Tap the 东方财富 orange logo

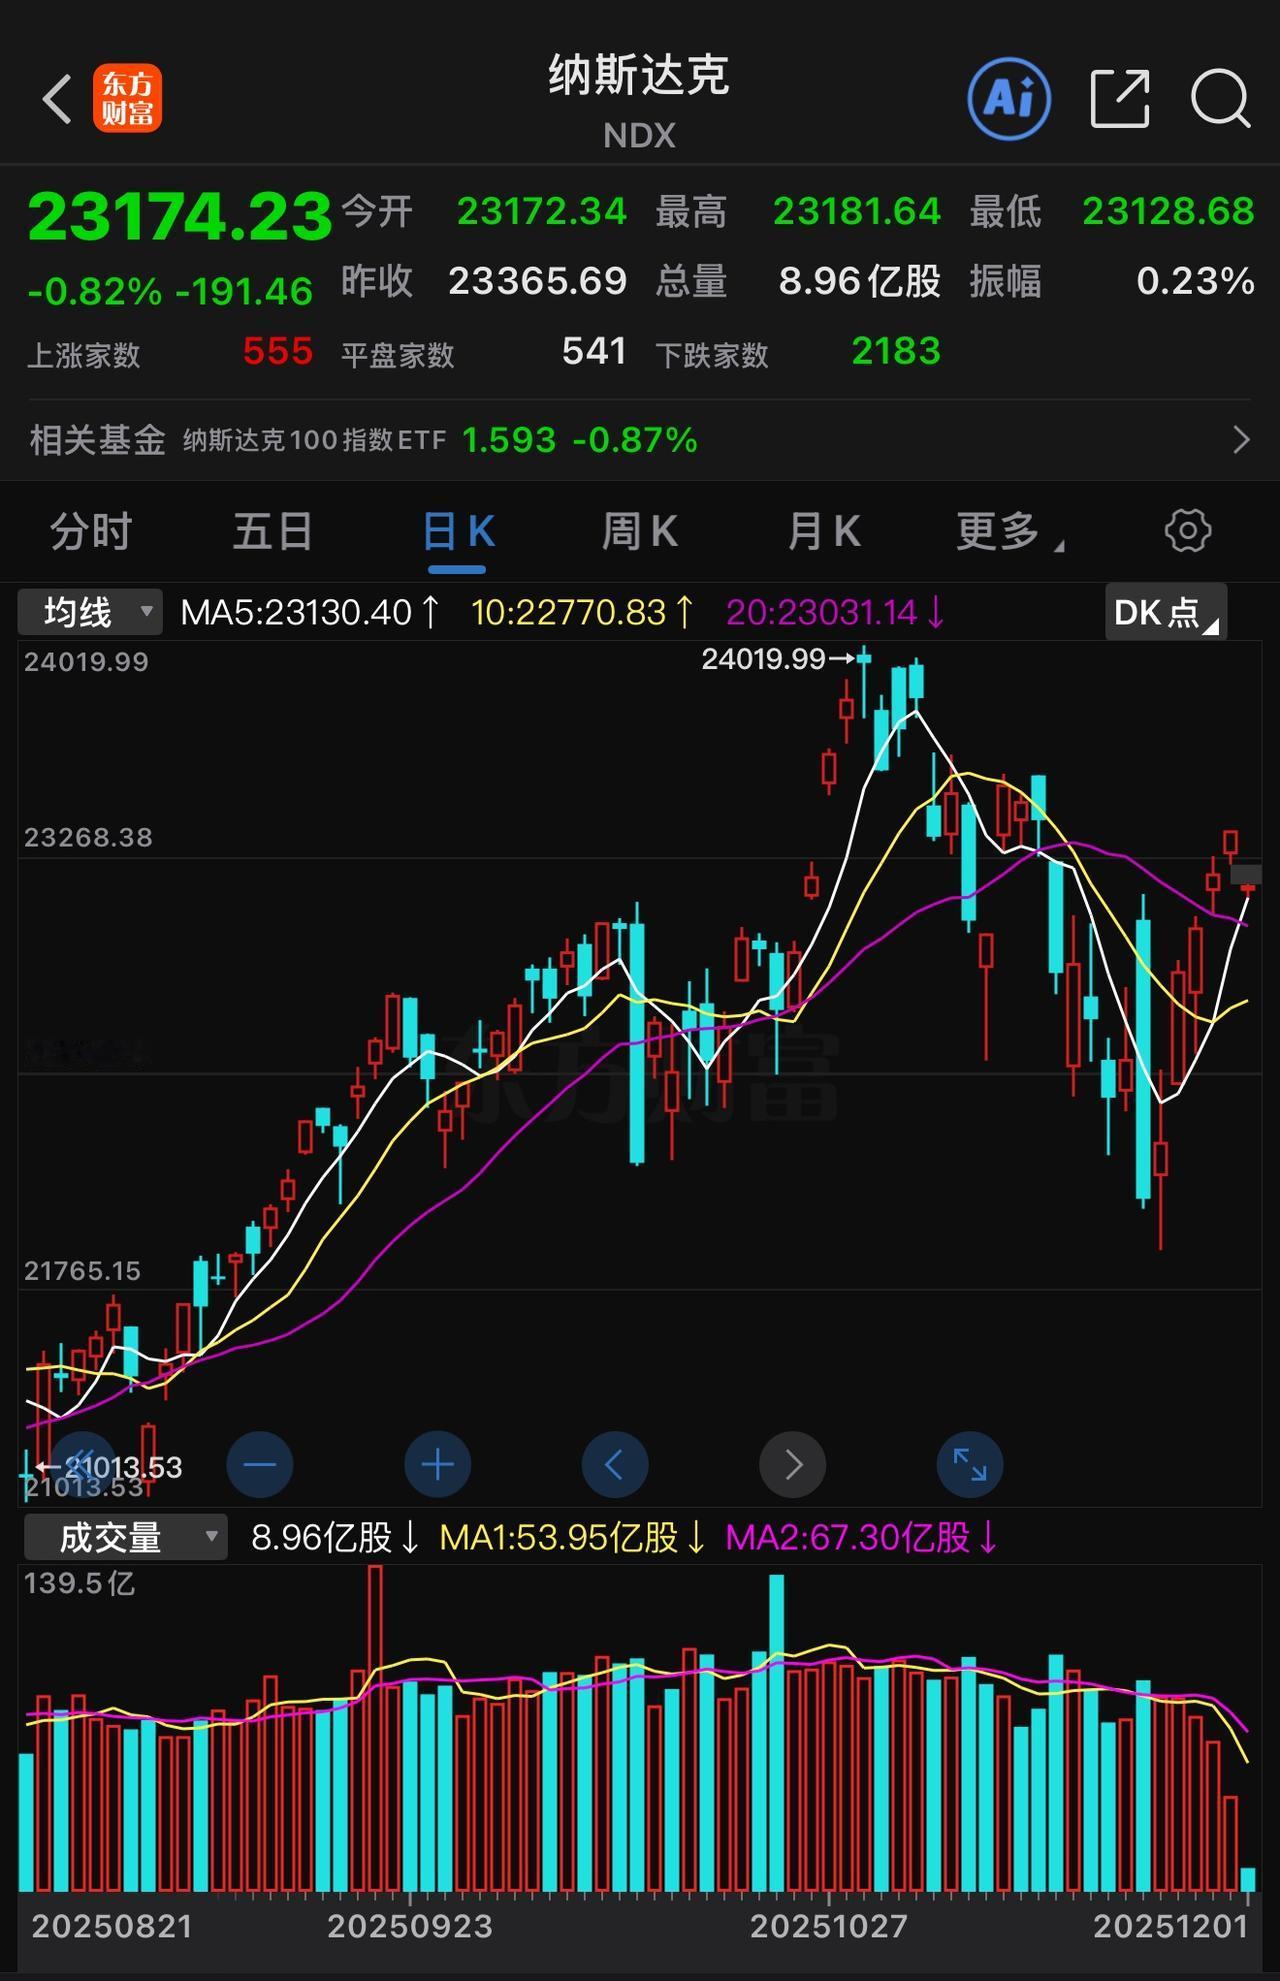127,99
